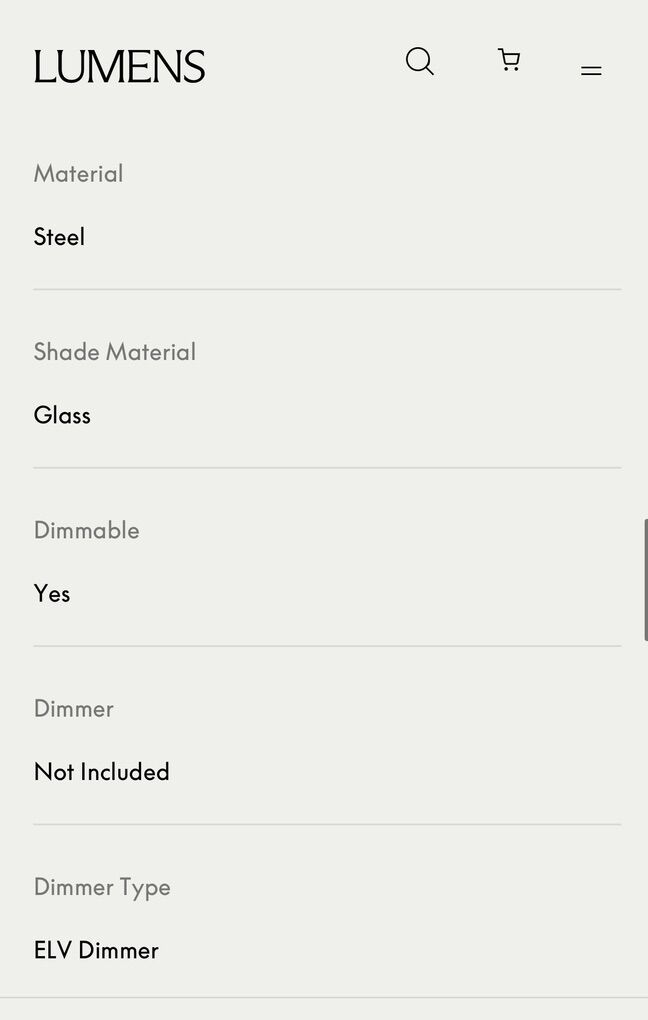The image size is (648, 1020).
Task: Go to the Lumens home logo
Action: [119, 67]
